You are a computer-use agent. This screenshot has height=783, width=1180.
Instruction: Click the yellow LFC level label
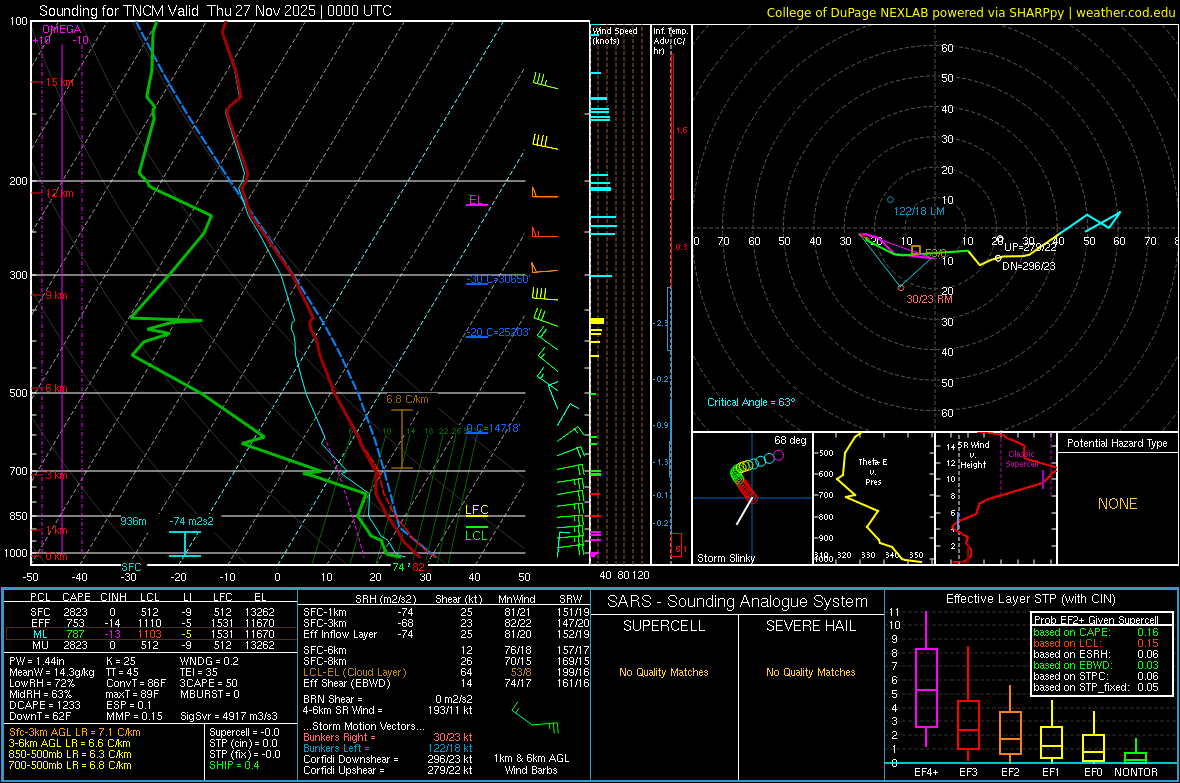476,510
